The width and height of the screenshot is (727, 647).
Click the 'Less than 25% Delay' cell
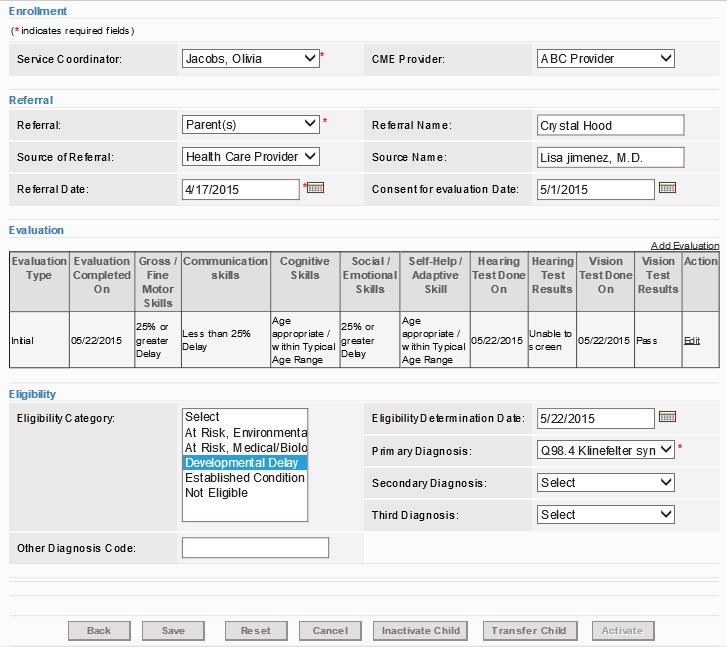coord(226,340)
